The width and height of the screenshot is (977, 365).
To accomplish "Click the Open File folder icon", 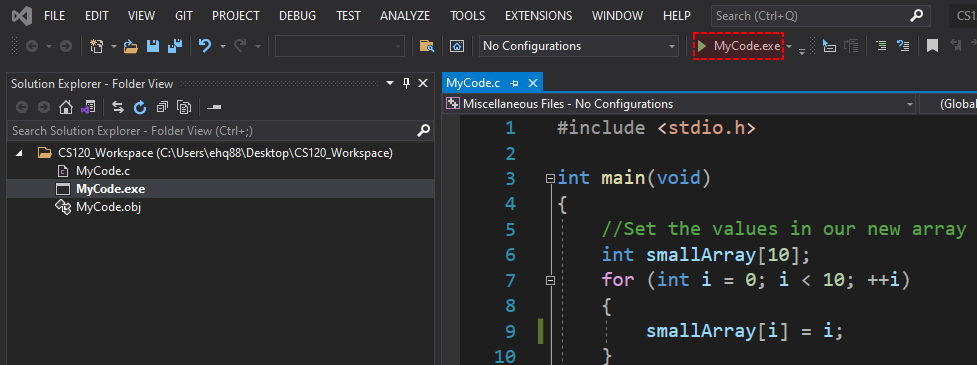I will pos(130,46).
